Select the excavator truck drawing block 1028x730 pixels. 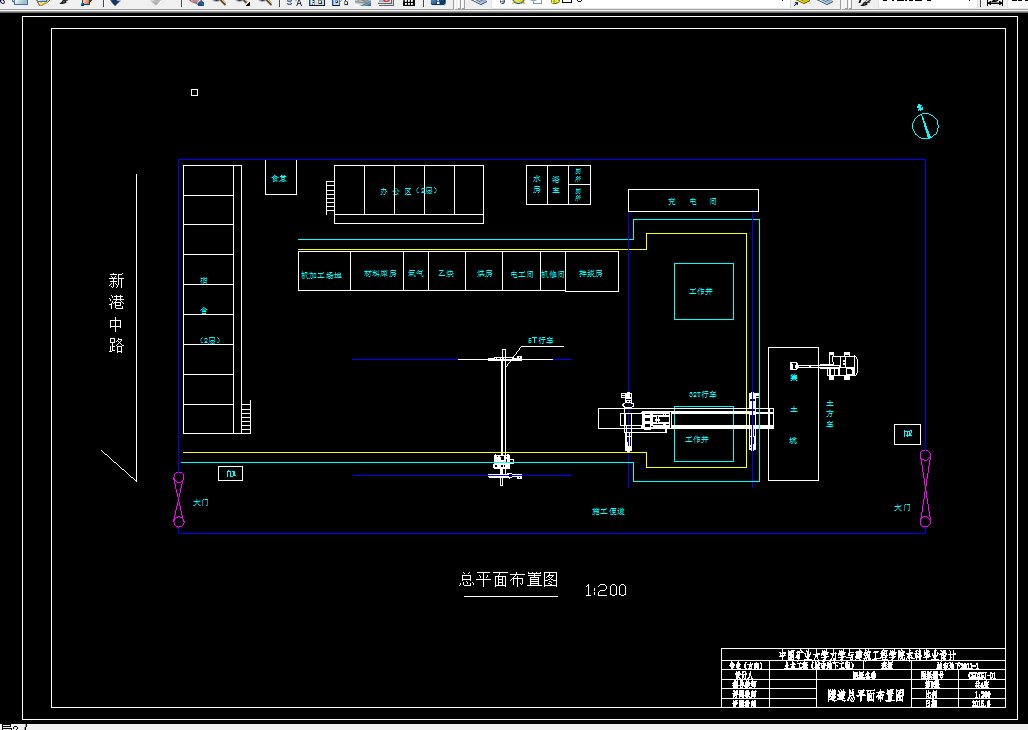coord(825,365)
